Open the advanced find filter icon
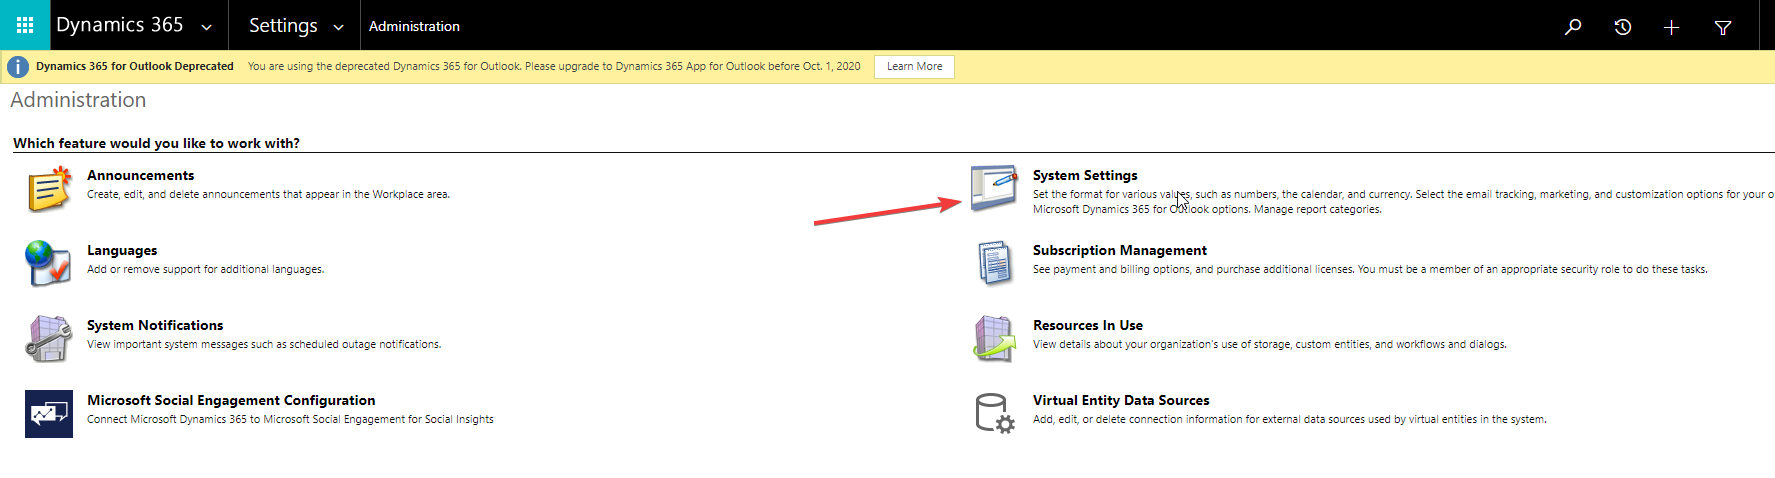1775x478 pixels. tap(1723, 27)
